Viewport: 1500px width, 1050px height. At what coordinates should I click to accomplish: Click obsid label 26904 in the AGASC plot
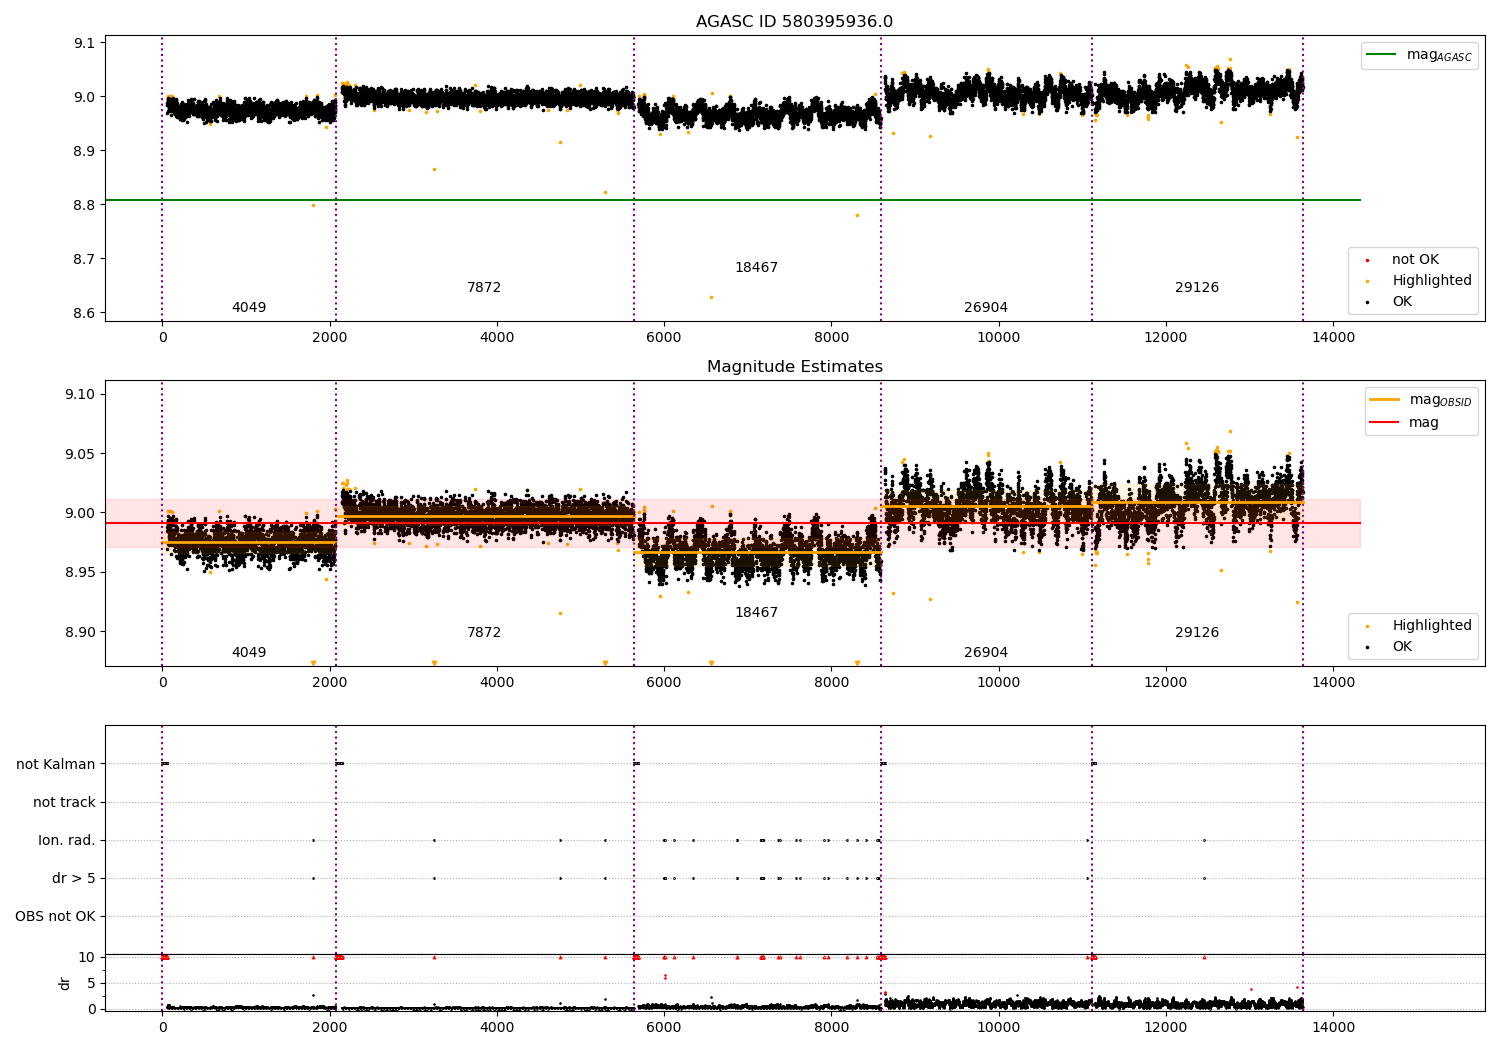pyautogui.click(x=986, y=308)
